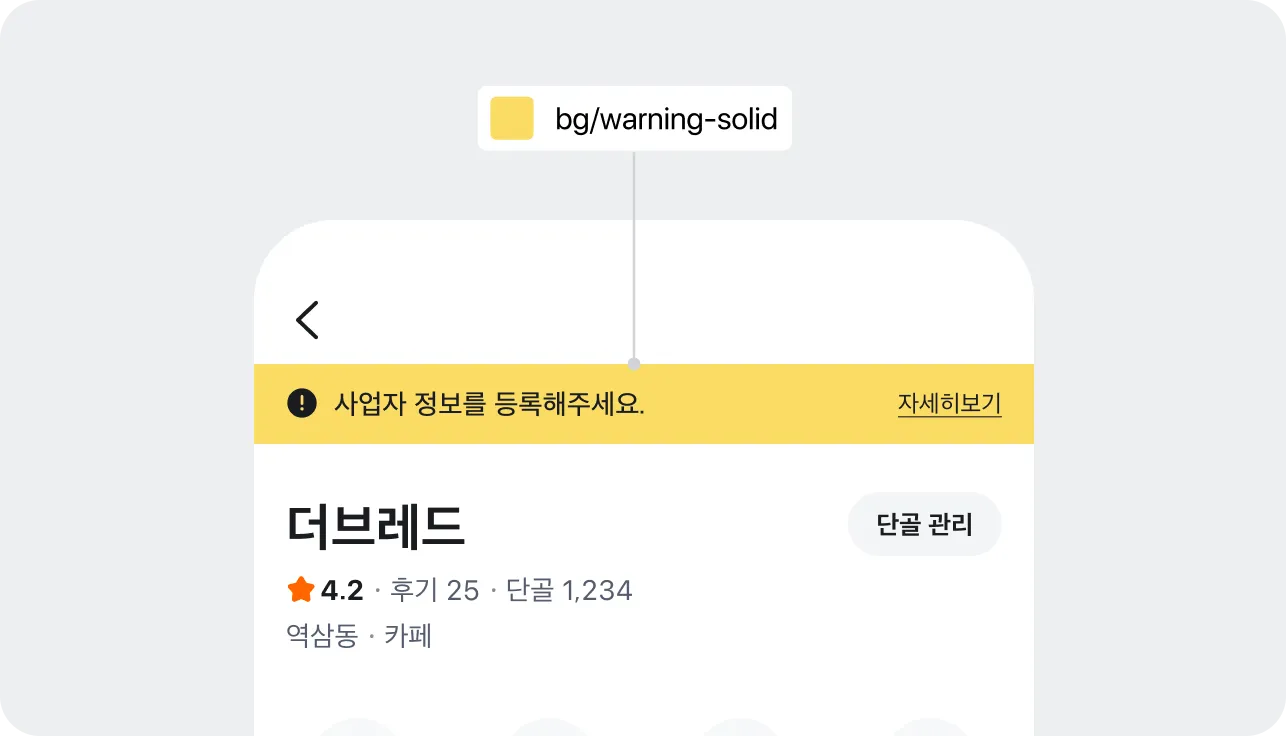Screen dimensions: 1286x736
Task: Click the annotation connector dot on the banner
Action: coord(634,363)
